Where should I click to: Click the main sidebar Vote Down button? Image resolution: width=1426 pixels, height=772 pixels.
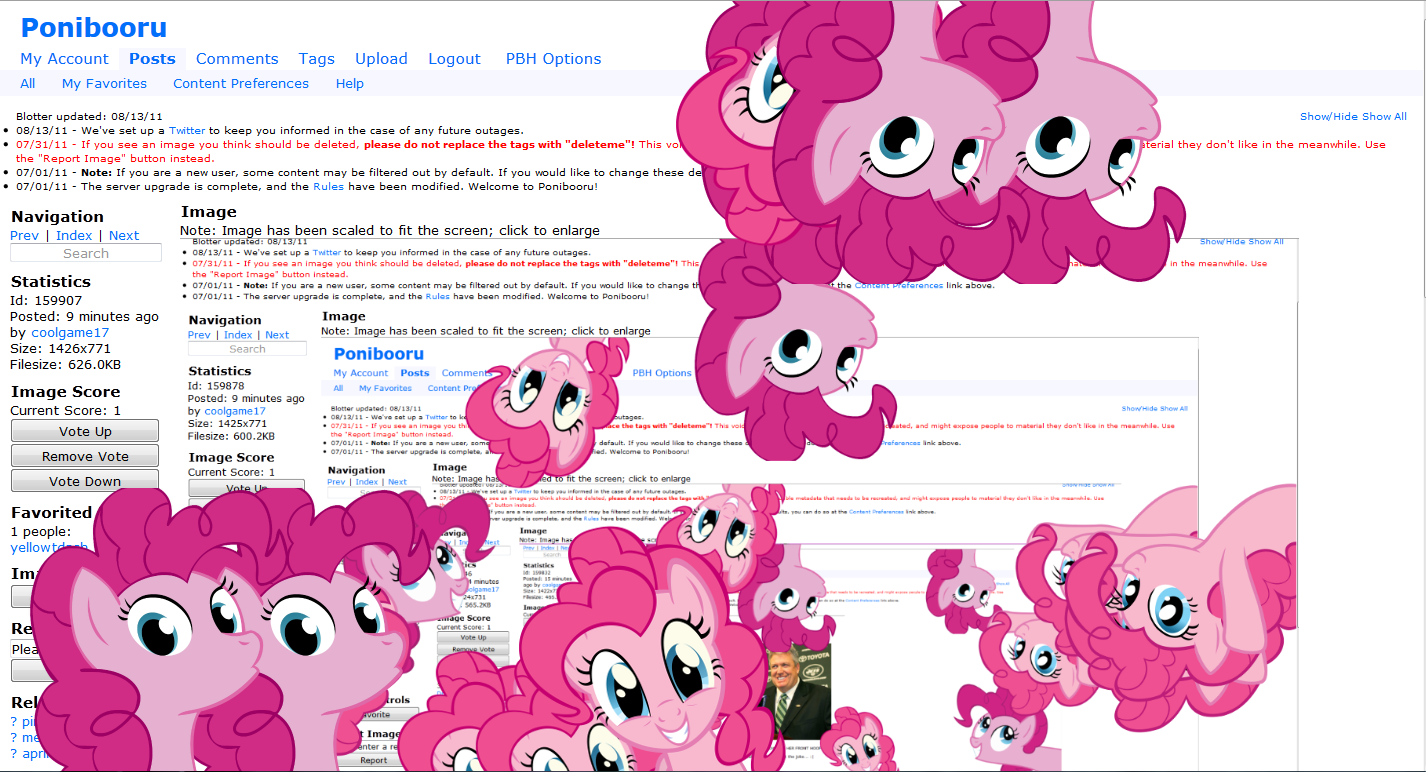click(85, 481)
